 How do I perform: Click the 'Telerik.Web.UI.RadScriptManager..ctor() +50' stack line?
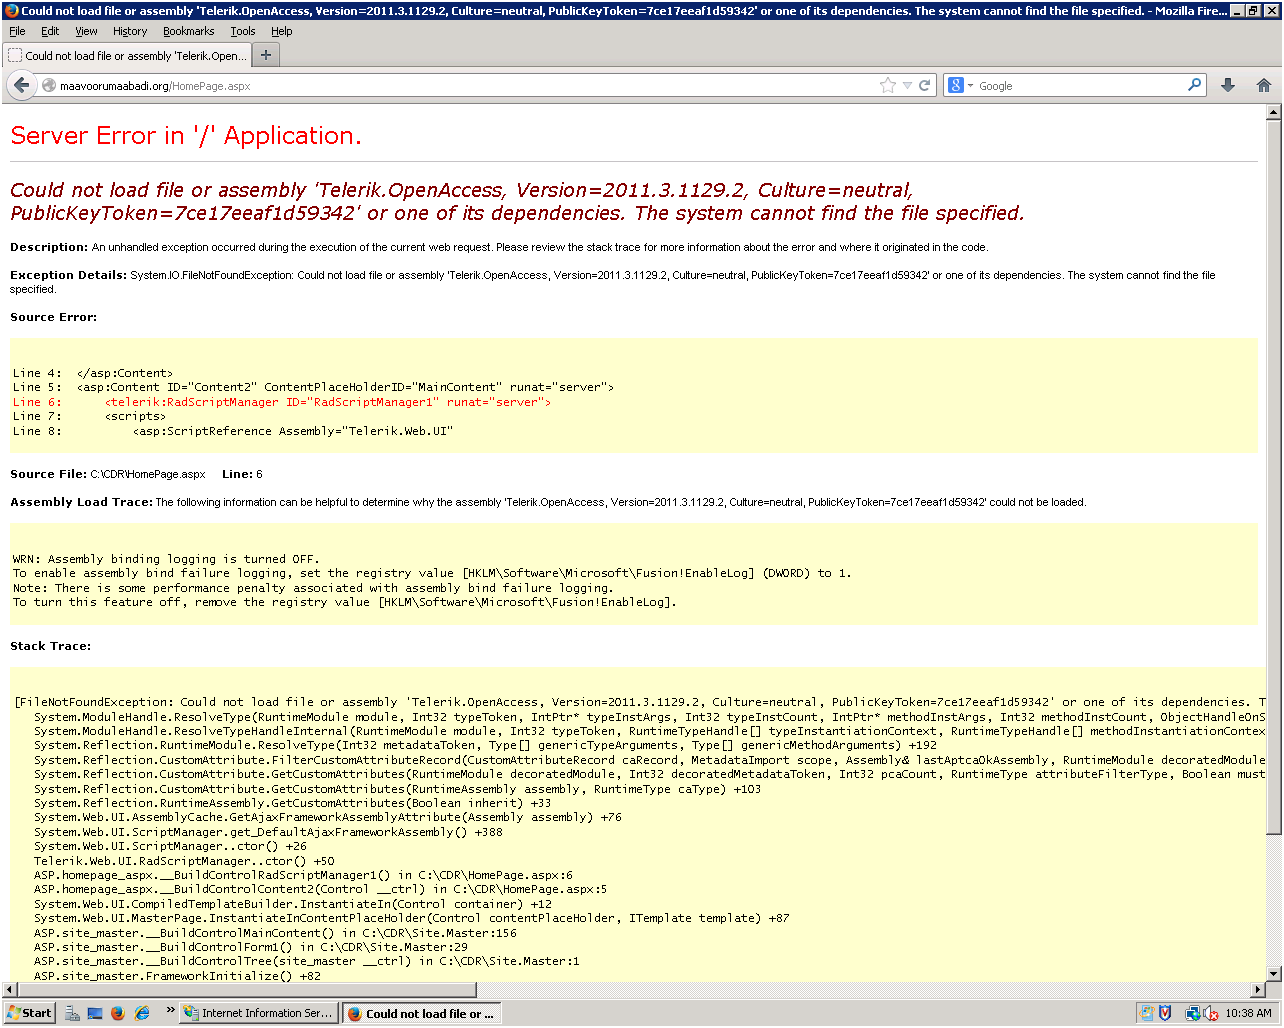[184, 861]
